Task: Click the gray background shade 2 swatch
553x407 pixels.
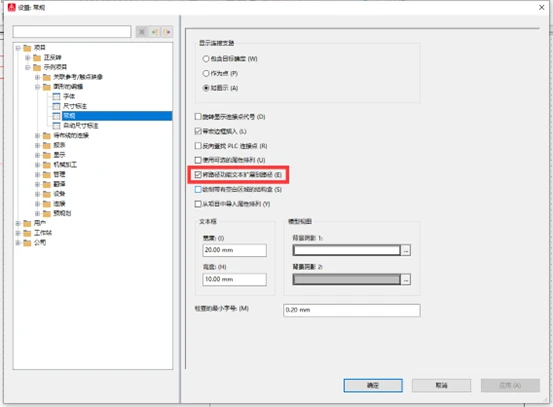Action: [x=347, y=280]
